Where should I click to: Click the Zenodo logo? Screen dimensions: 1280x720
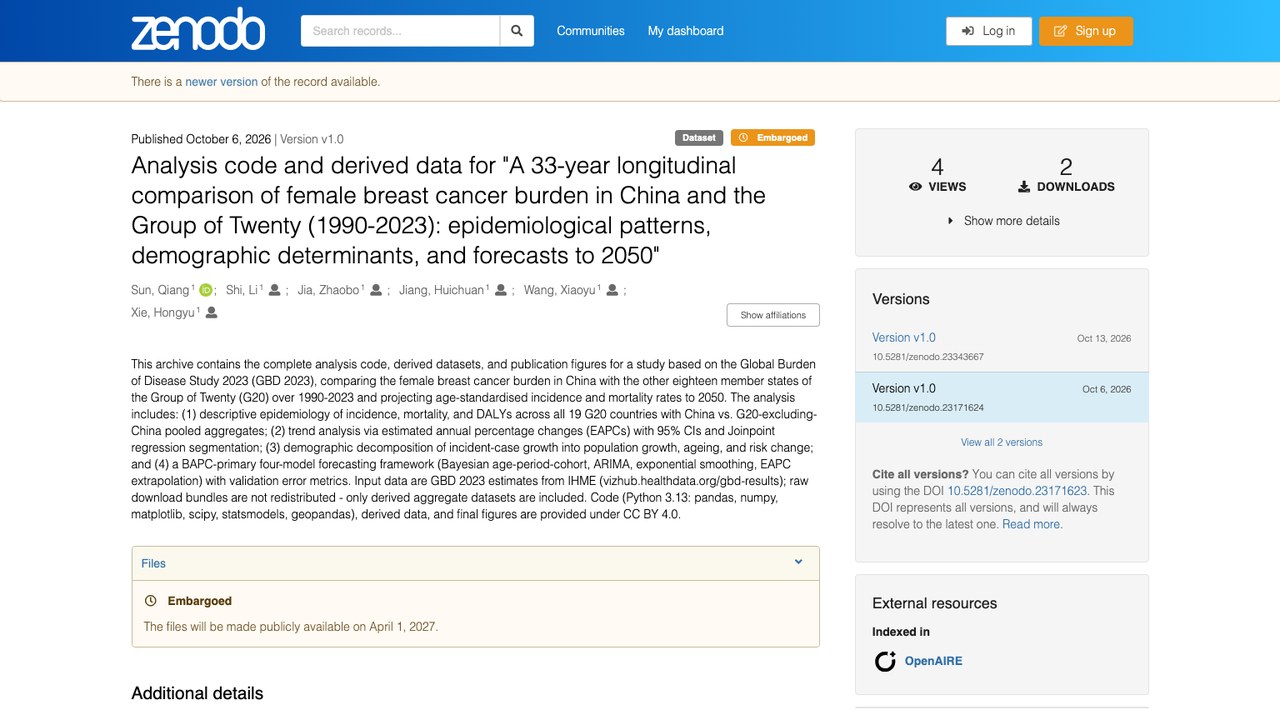tap(198, 31)
